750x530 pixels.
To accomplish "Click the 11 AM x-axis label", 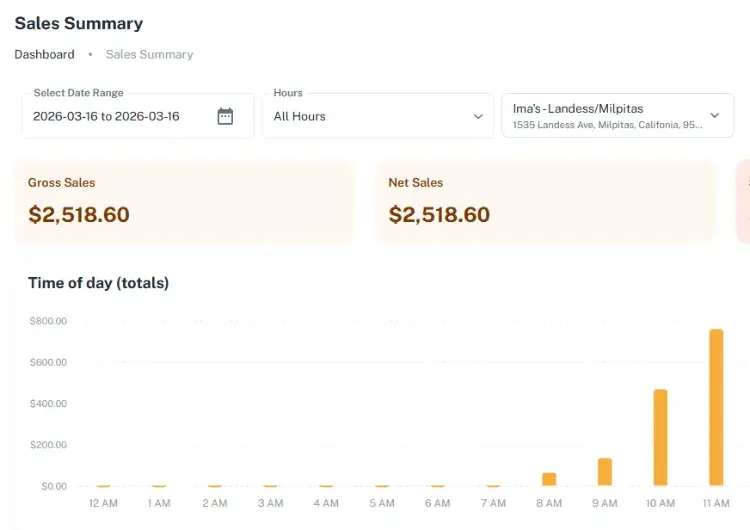I will (716, 503).
